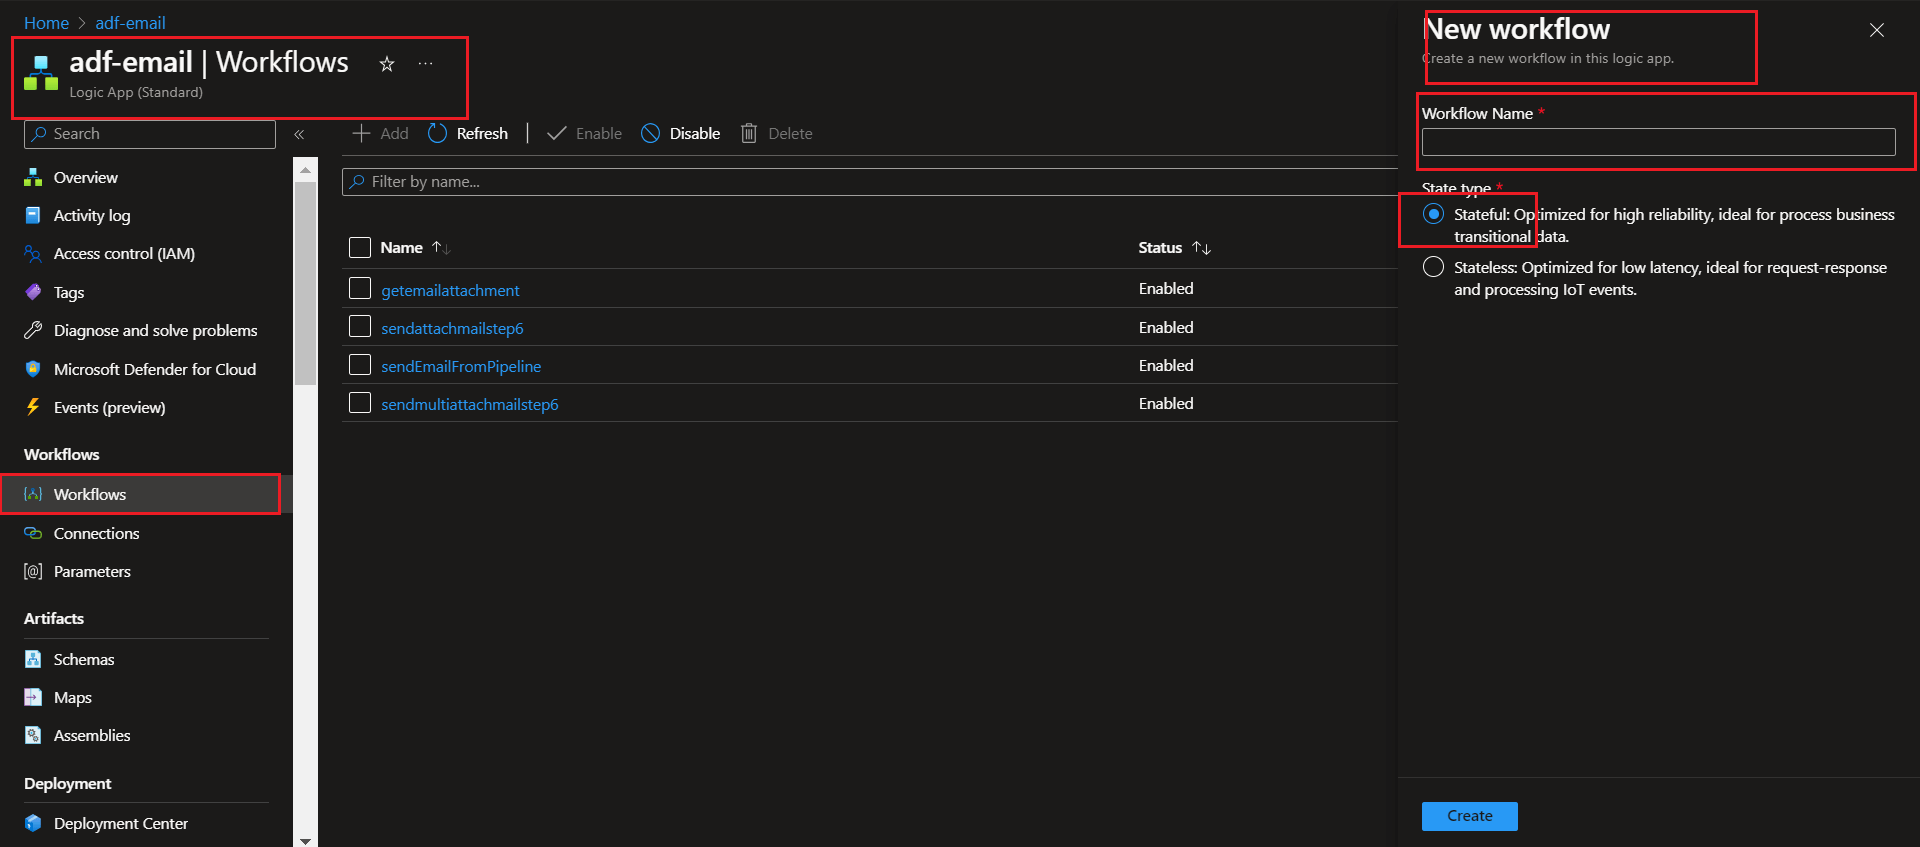Open Microsoft Defender for Cloud
The image size is (1920, 847).
(x=154, y=369)
